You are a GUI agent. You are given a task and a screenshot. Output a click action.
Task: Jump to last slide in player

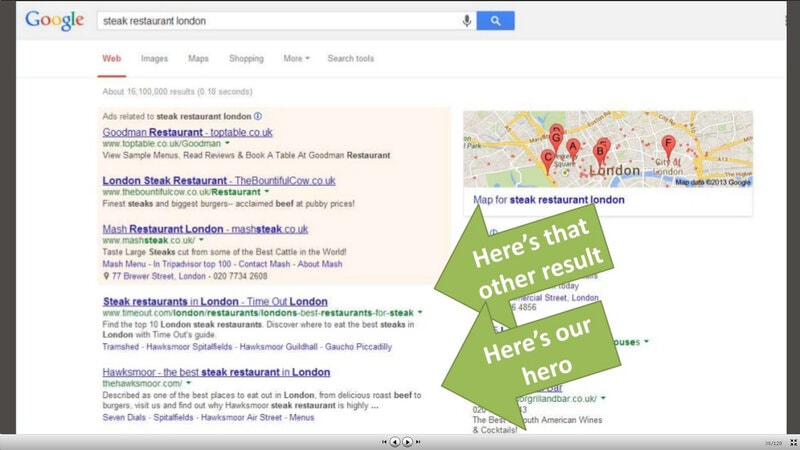click(418, 442)
